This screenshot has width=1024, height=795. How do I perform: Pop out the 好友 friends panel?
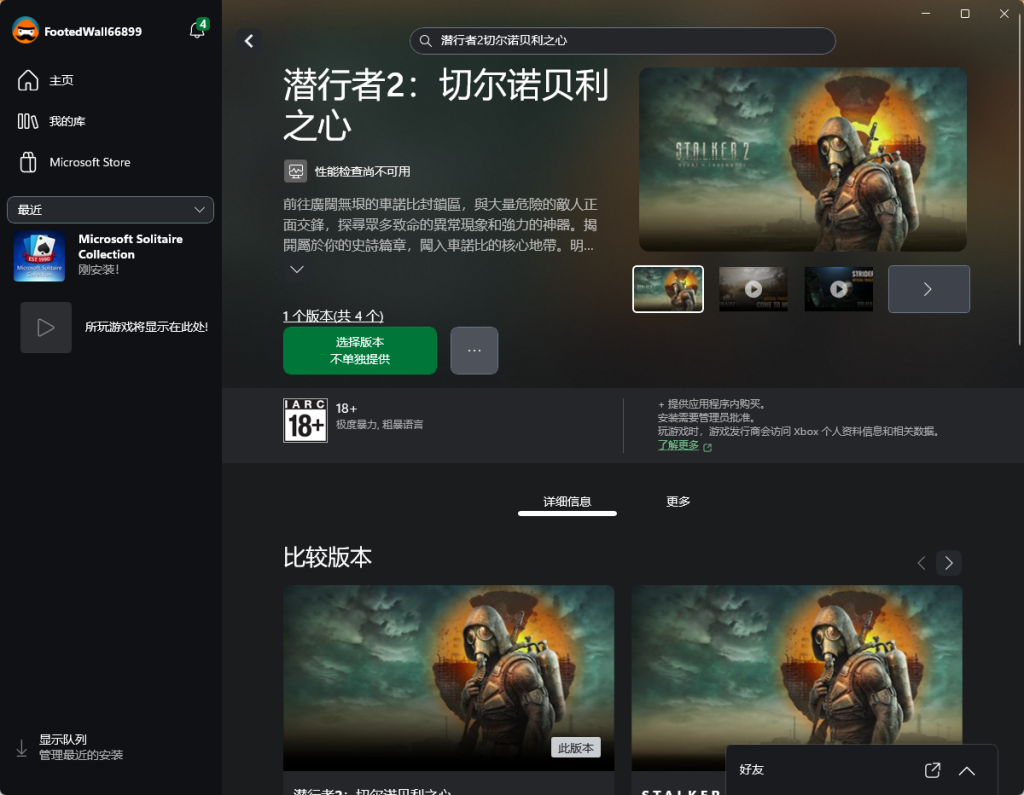[933, 770]
